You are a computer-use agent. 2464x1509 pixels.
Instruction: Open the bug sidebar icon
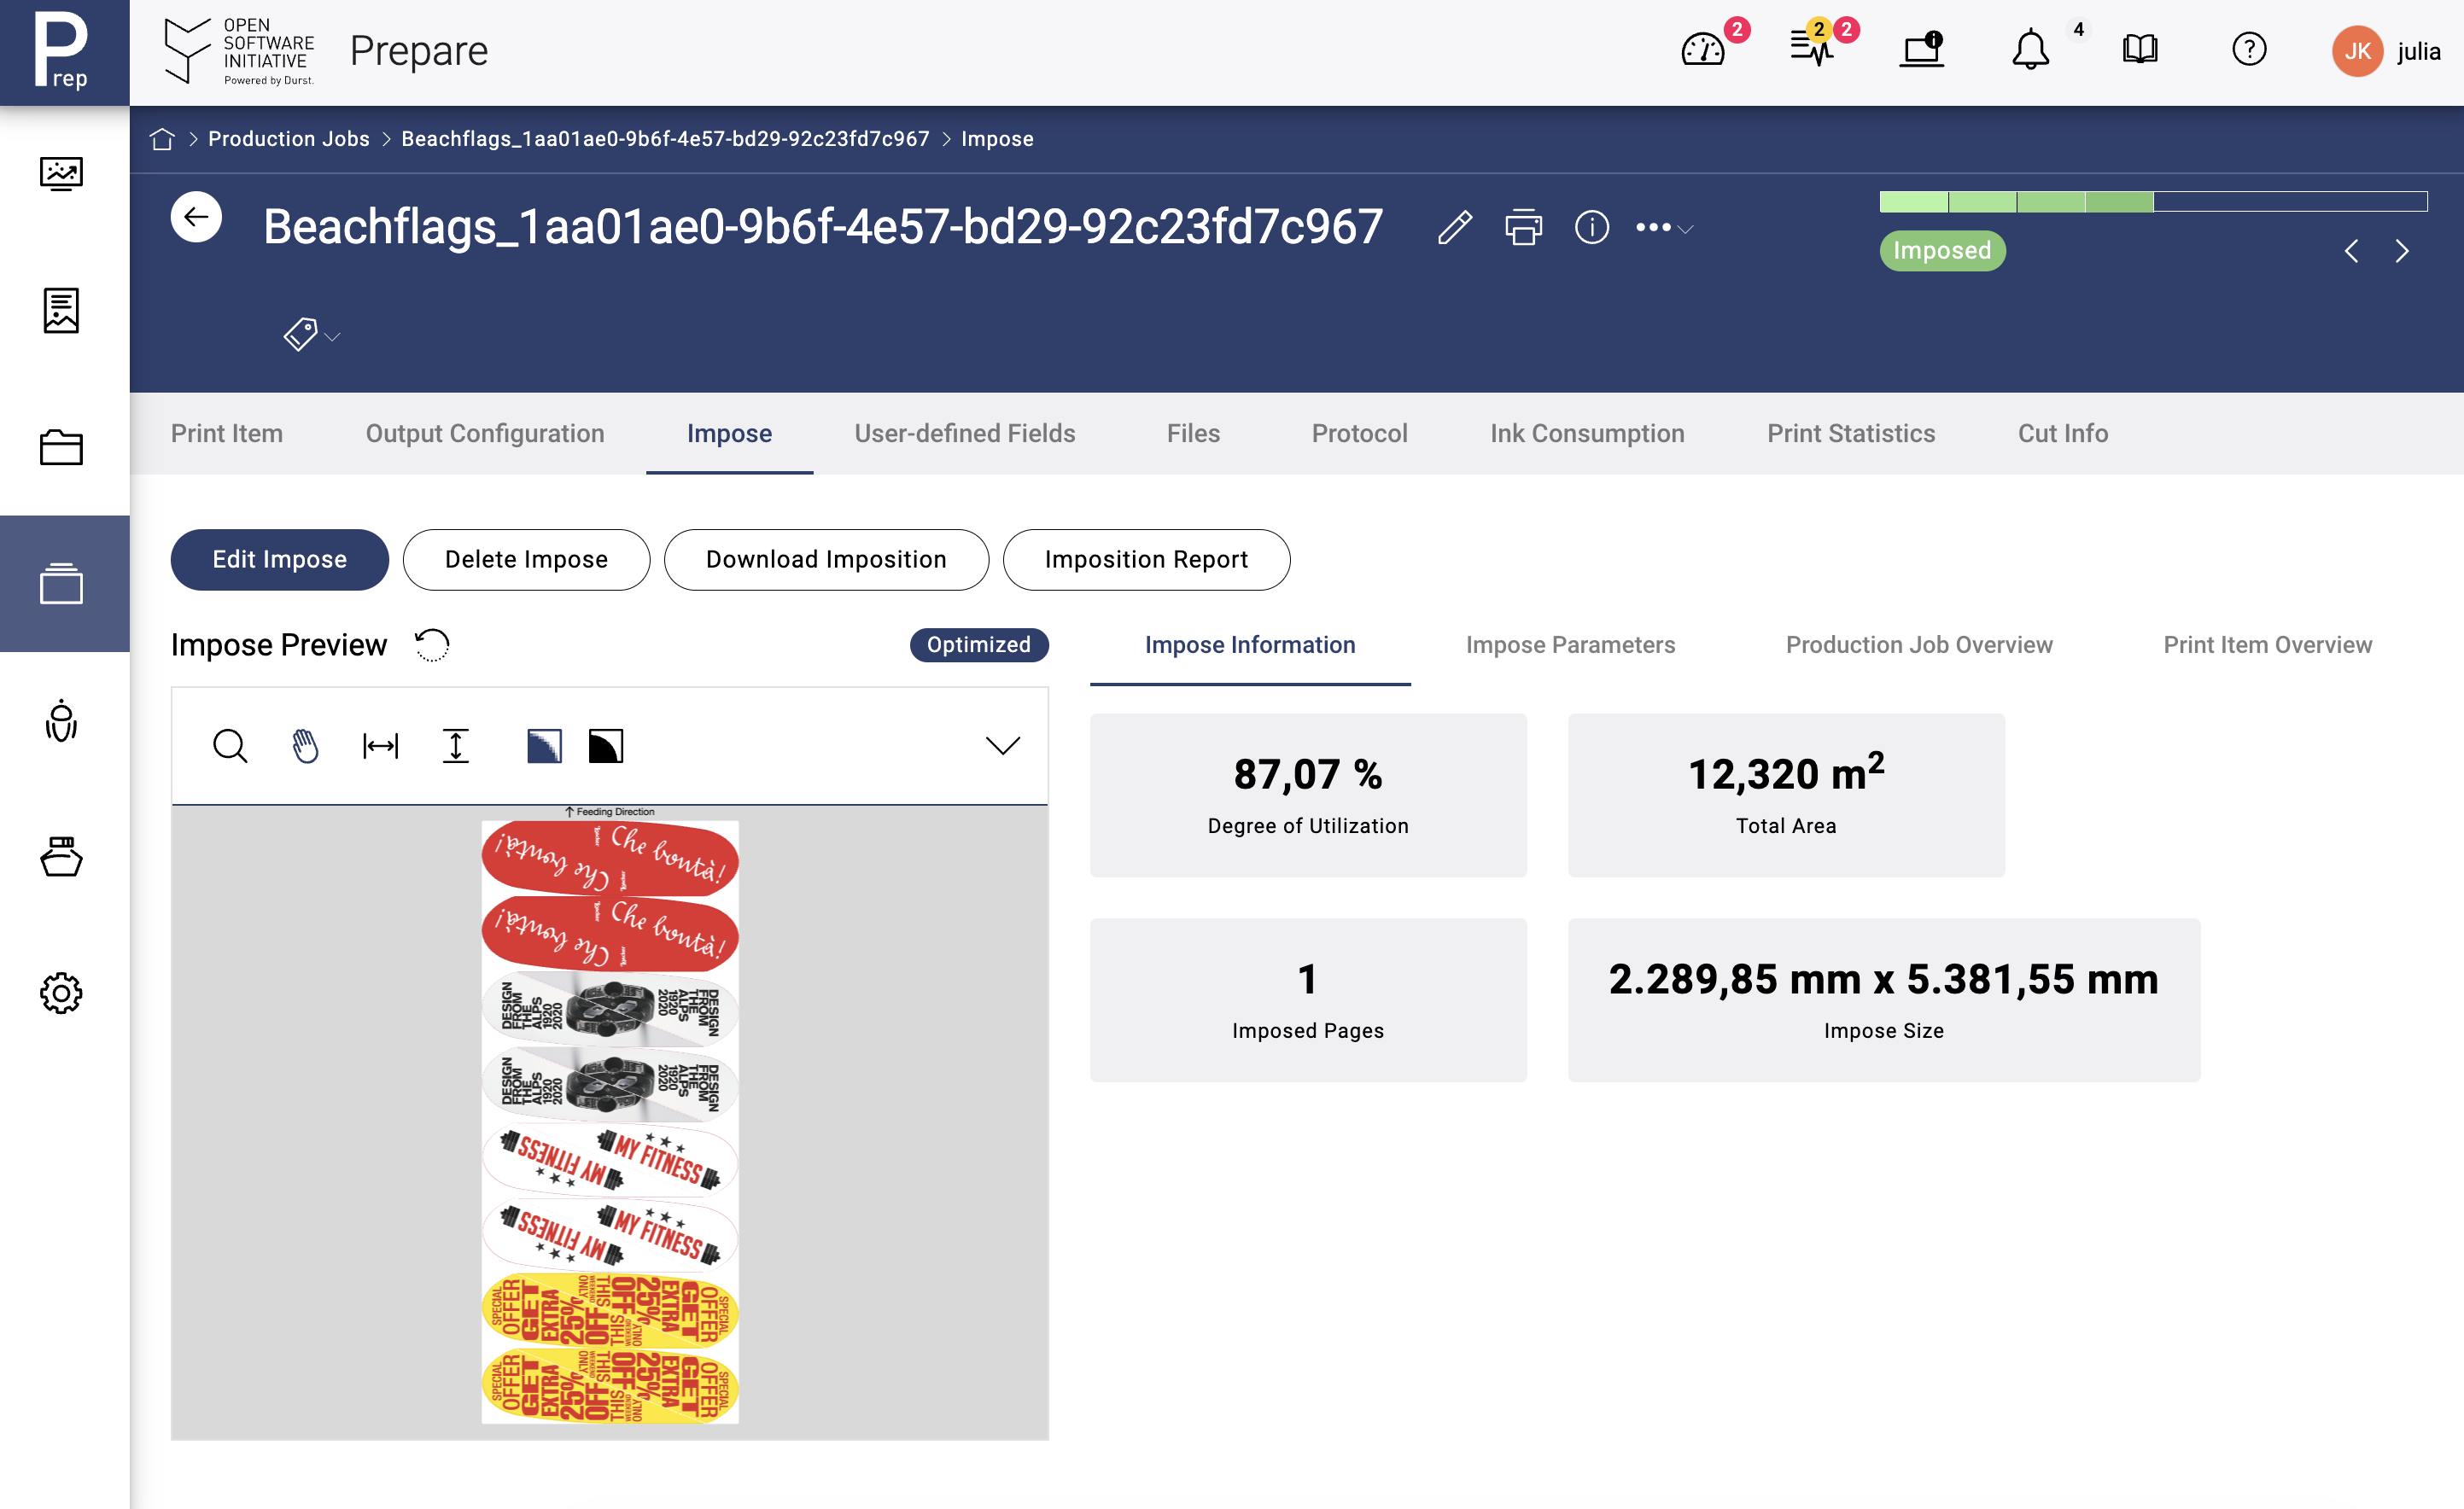click(x=61, y=720)
